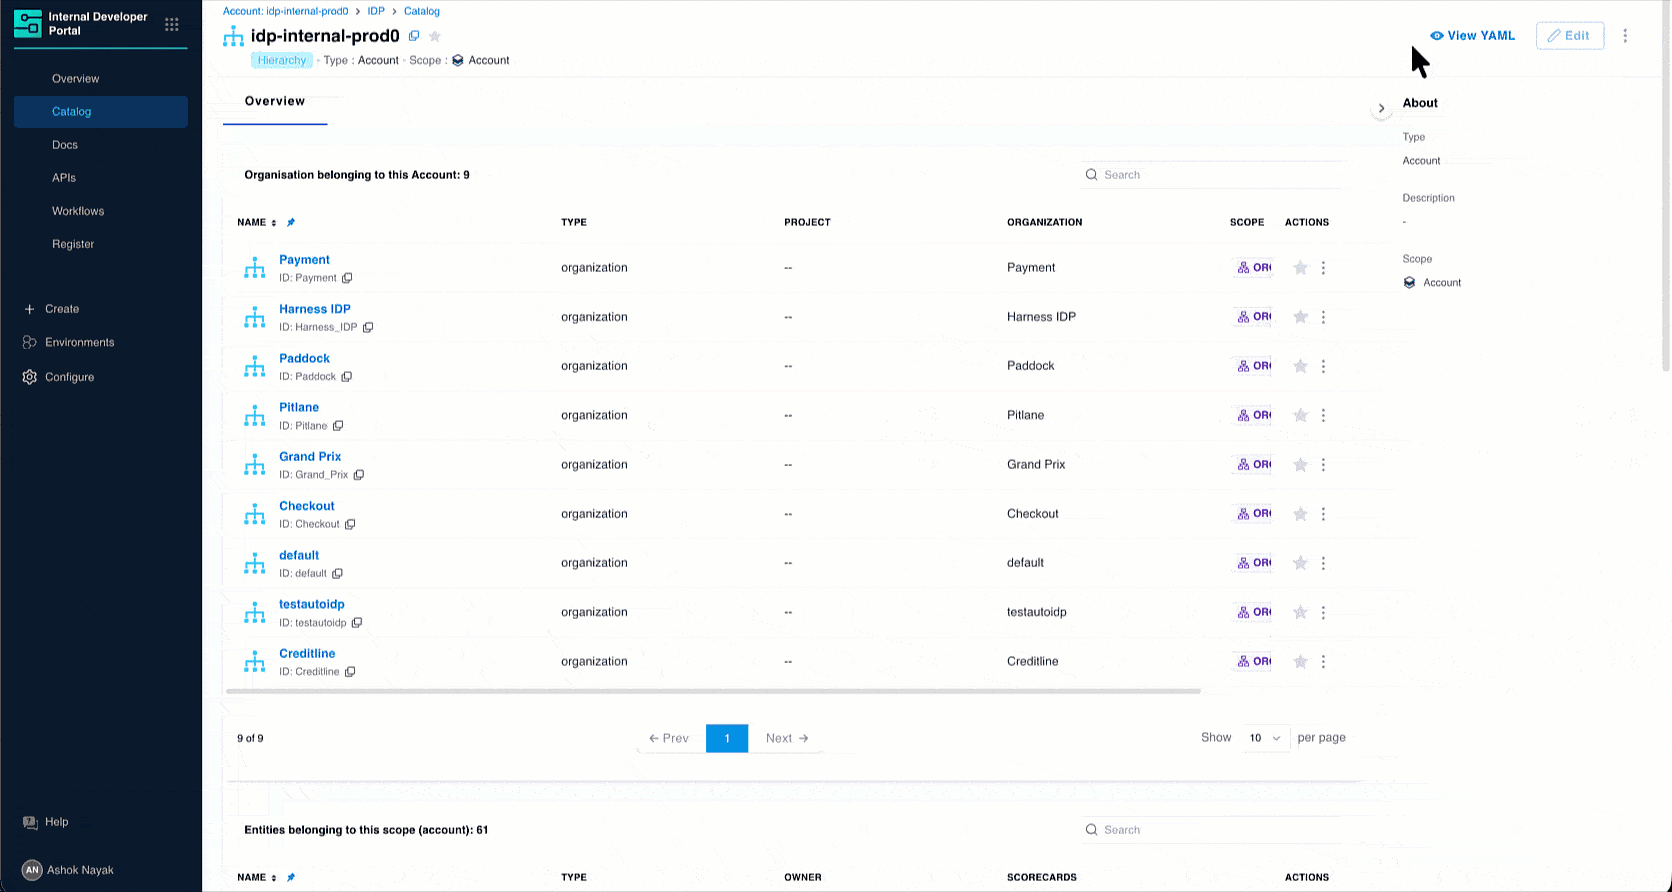Open the Creditline organization link
Image resolution: width=1672 pixels, height=892 pixels.
(x=307, y=654)
